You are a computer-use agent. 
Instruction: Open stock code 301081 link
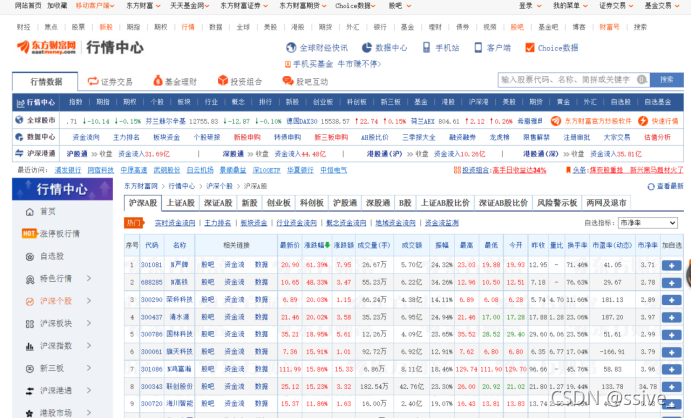click(151, 265)
